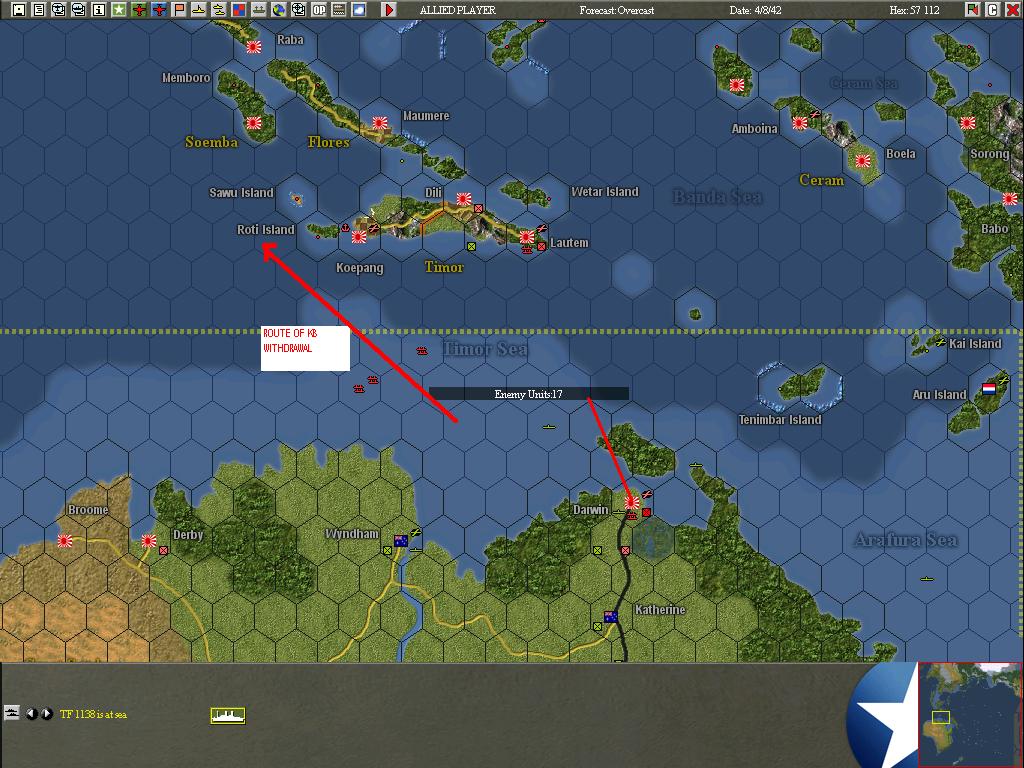Click the yellow submarine icon north of Darwin
Image resolution: width=1024 pixels, height=768 pixels.
pyautogui.click(x=549, y=427)
